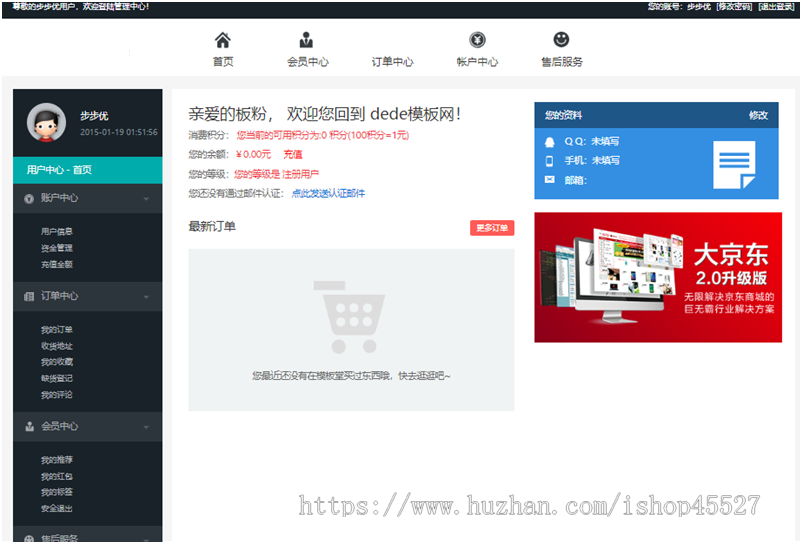802x544 pixels.
Task: Open 充值金额 in the sidebar
Action: [57, 264]
